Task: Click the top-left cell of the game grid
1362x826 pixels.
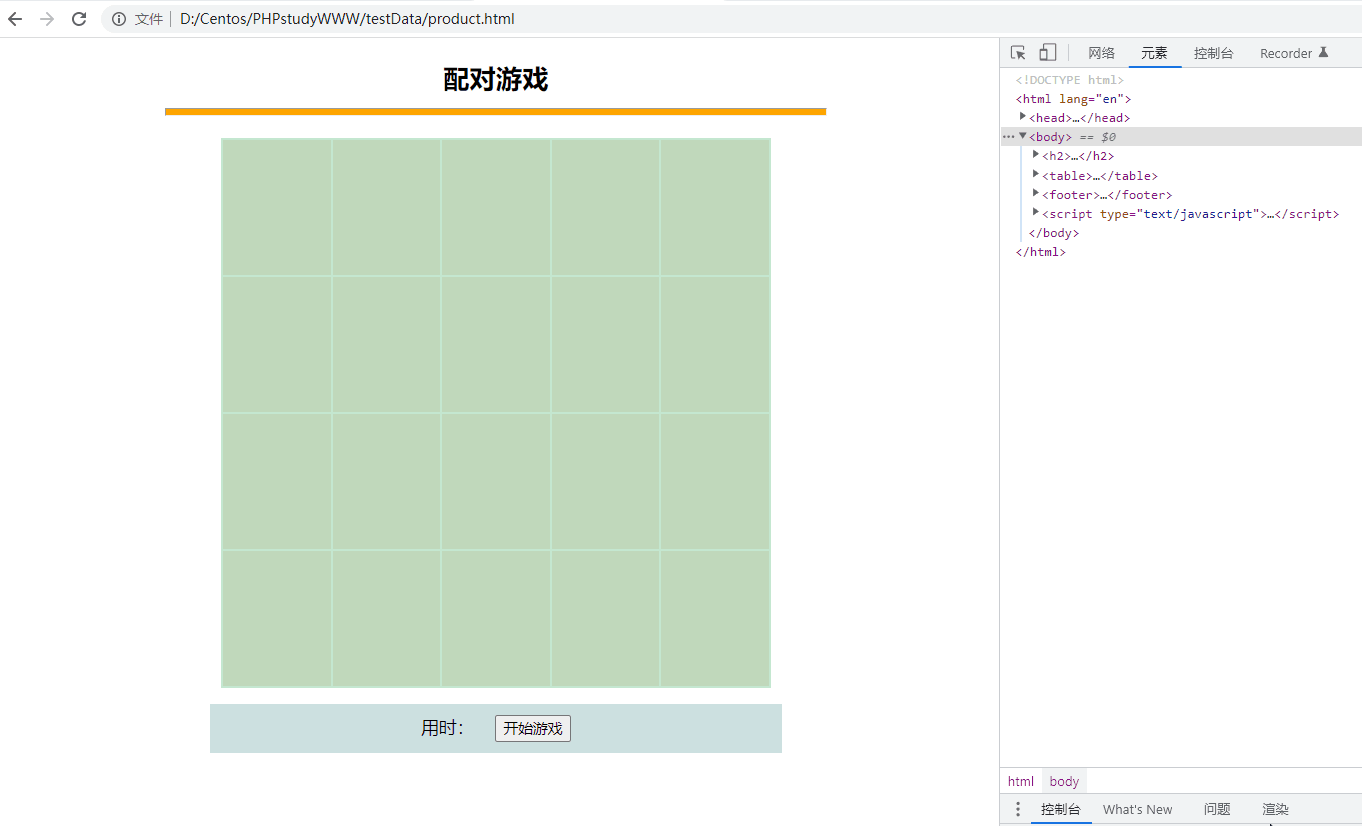Action: (x=277, y=207)
